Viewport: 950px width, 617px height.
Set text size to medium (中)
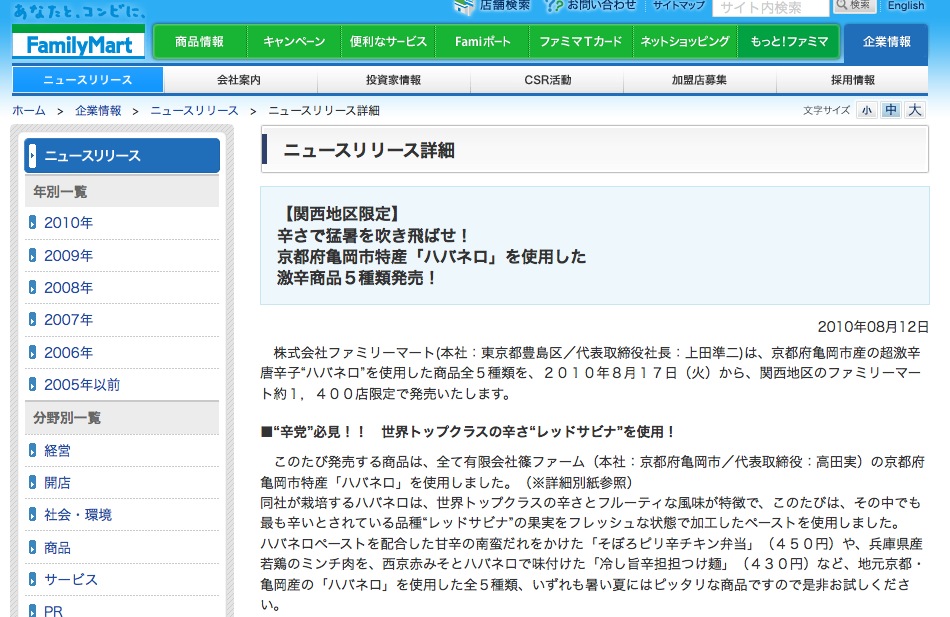click(891, 110)
